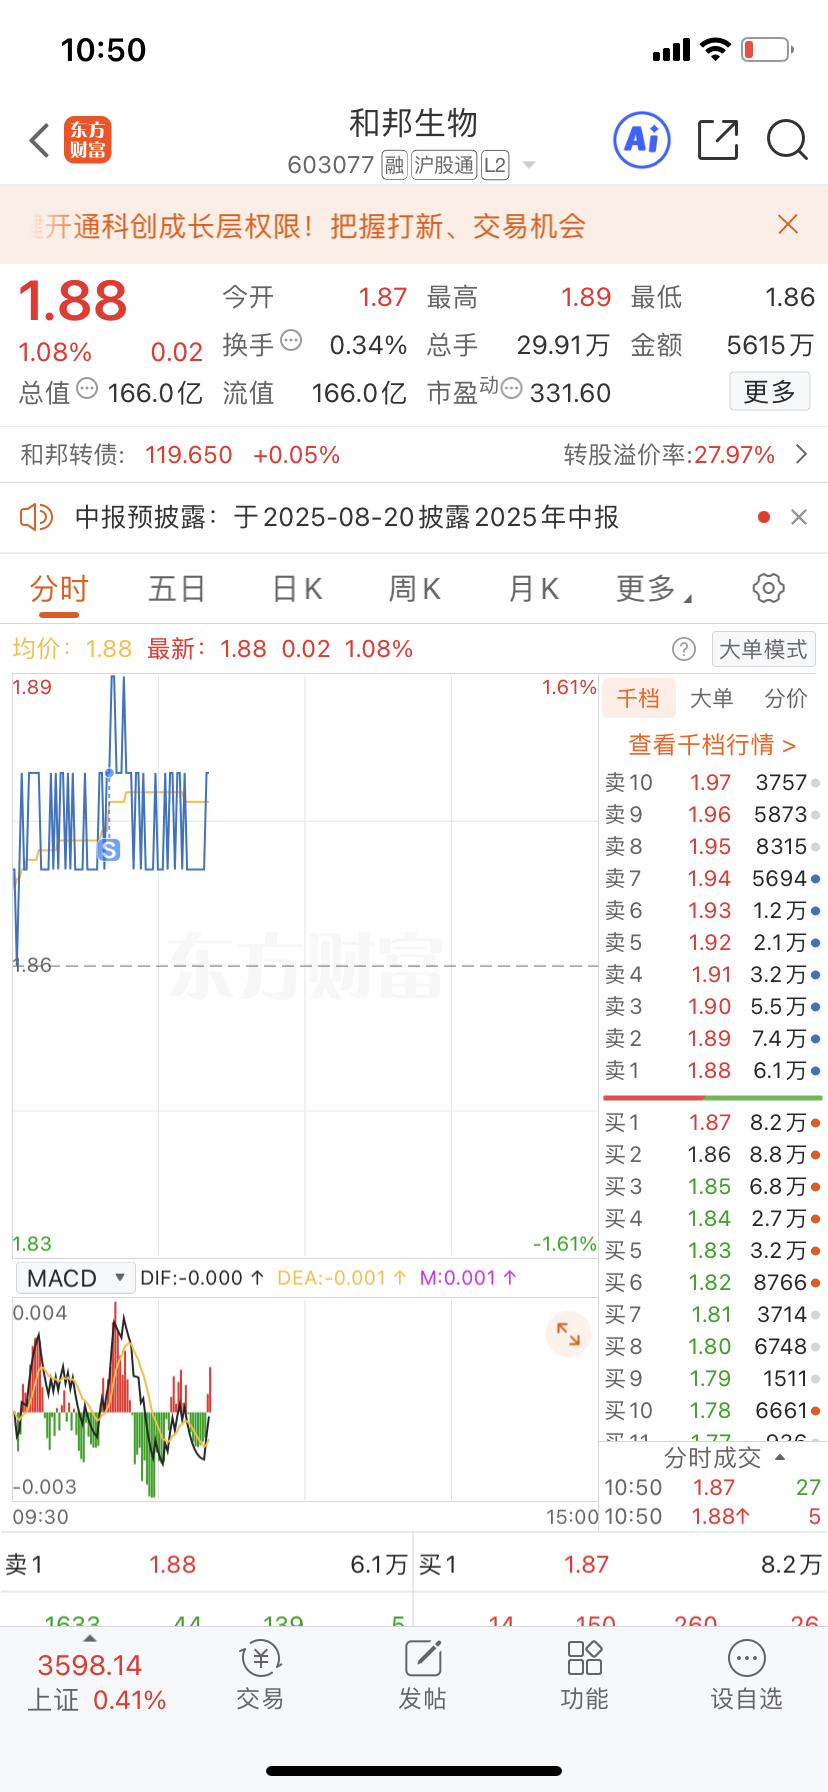Dismiss the 科创成长层 banner with the X
This screenshot has width=828, height=1792.
788,224
